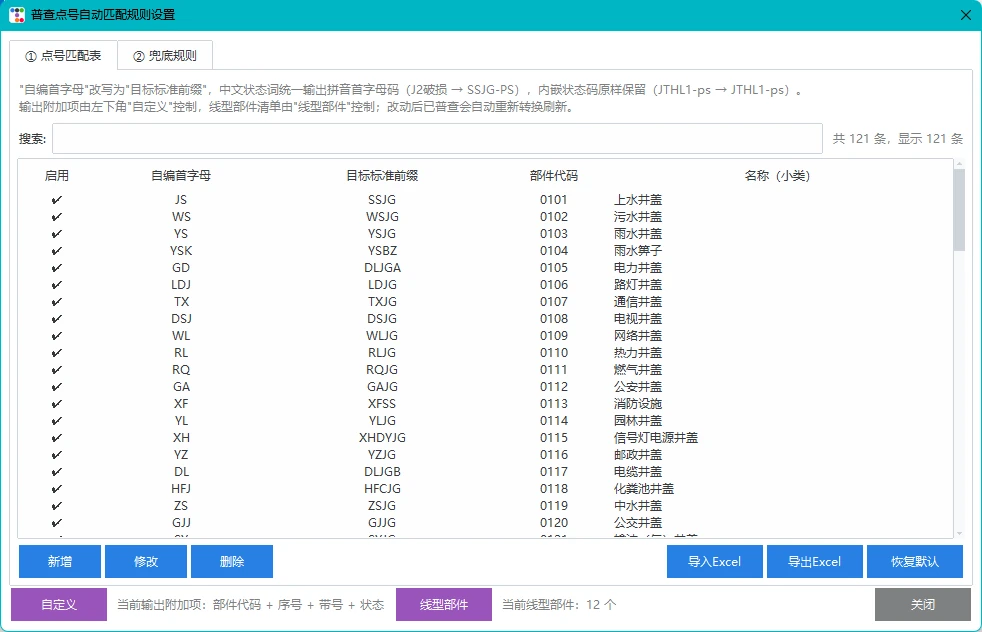The width and height of the screenshot is (982, 632).
Task: Click the 导入Excel button
Action: point(715,561)
